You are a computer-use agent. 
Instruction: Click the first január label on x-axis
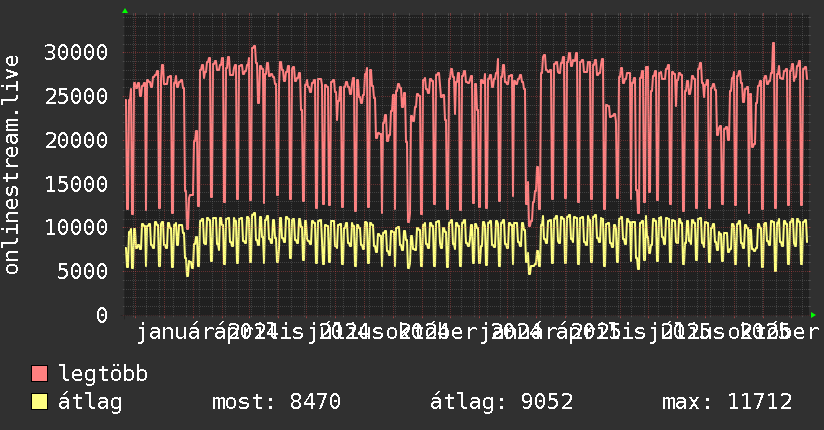coord(180,331)
